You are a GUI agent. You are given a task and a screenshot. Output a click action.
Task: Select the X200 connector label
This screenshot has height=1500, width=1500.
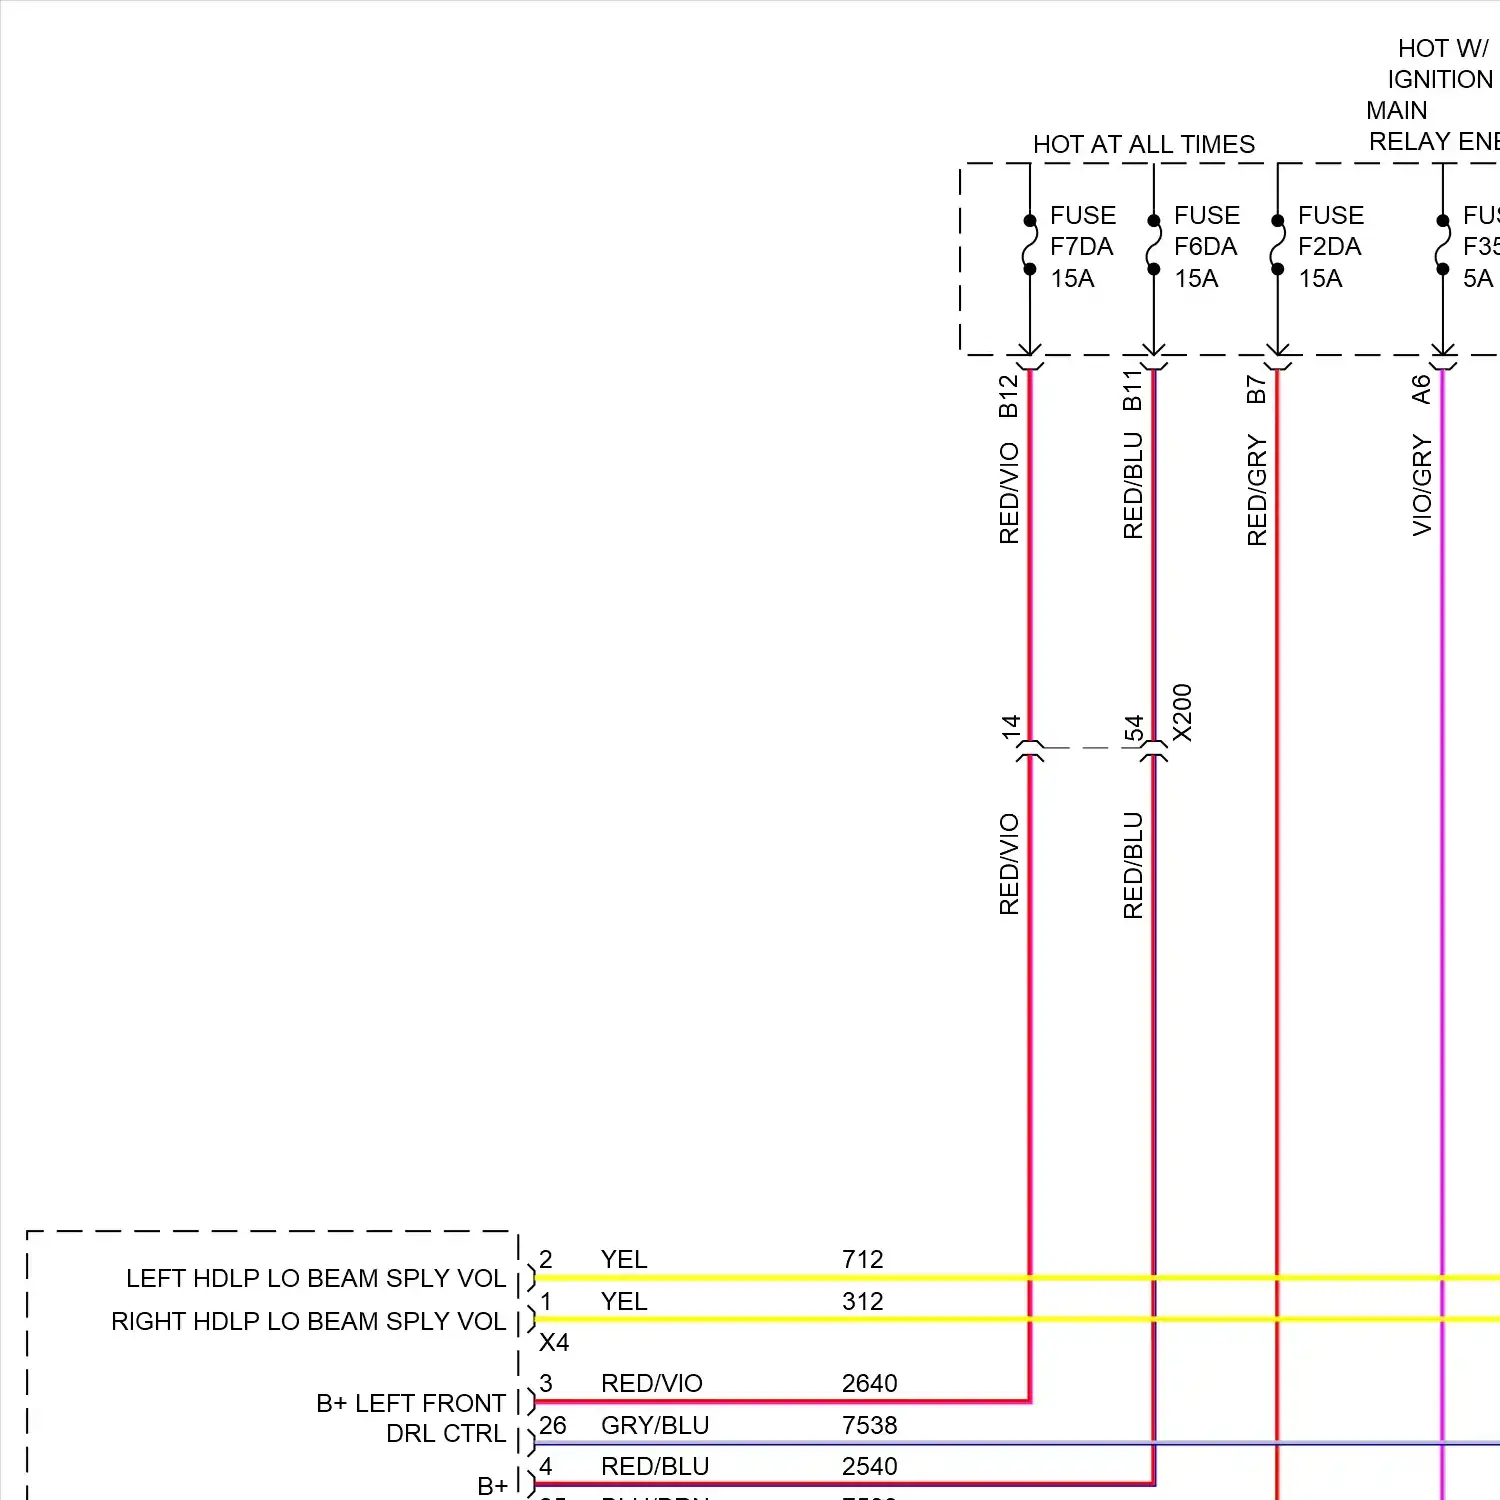(1182, 712)
